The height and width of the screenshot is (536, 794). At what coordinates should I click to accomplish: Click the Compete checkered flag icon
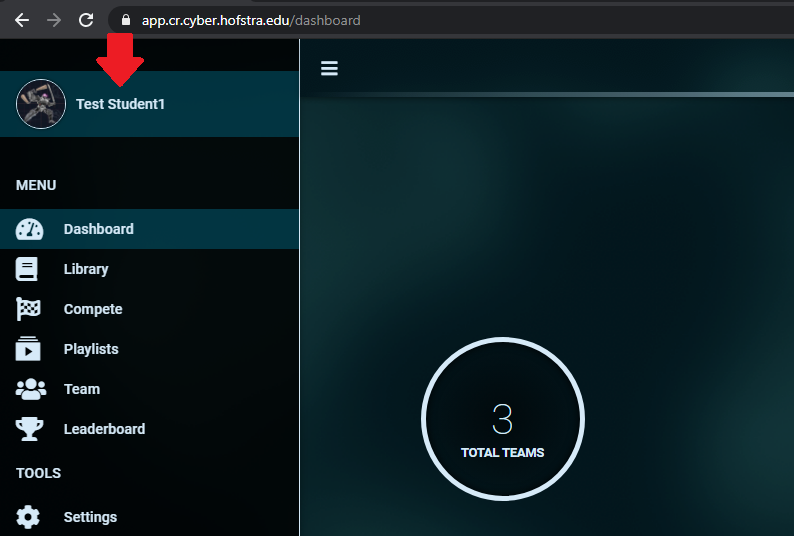28,309
